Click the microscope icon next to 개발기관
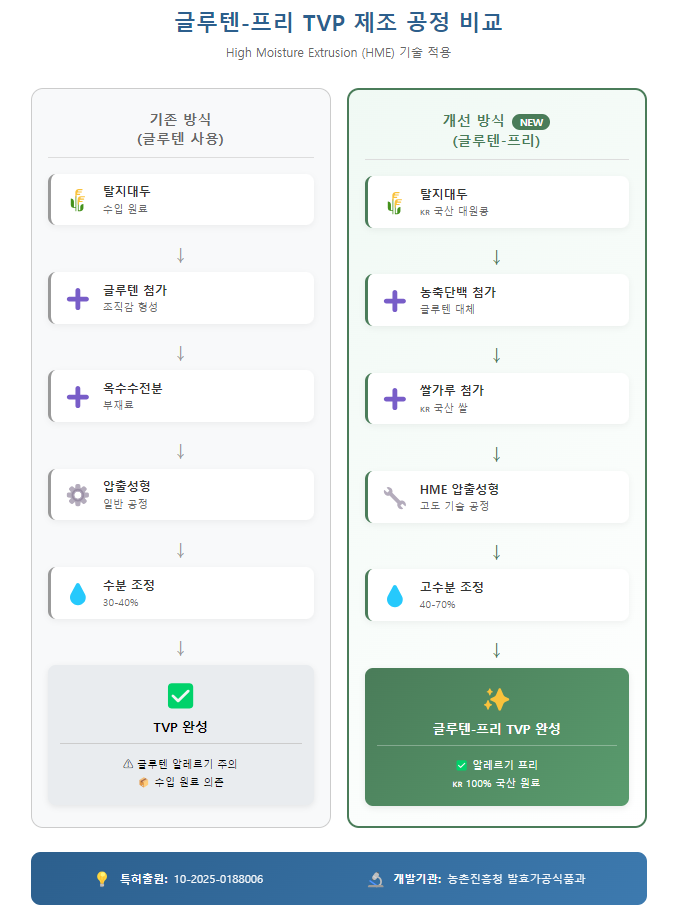Viewport: 678px width, 910px height. tap(376, 879)
